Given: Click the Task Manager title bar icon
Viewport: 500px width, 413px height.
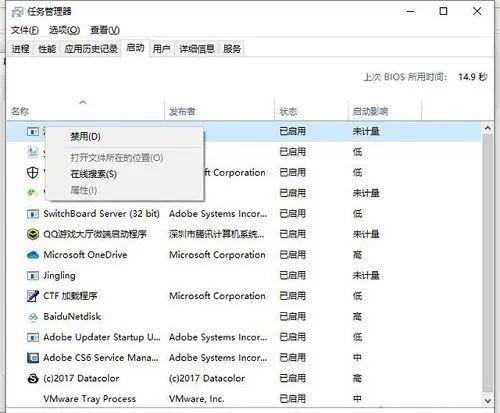Looking at the screenshot, I should point(17,12).
